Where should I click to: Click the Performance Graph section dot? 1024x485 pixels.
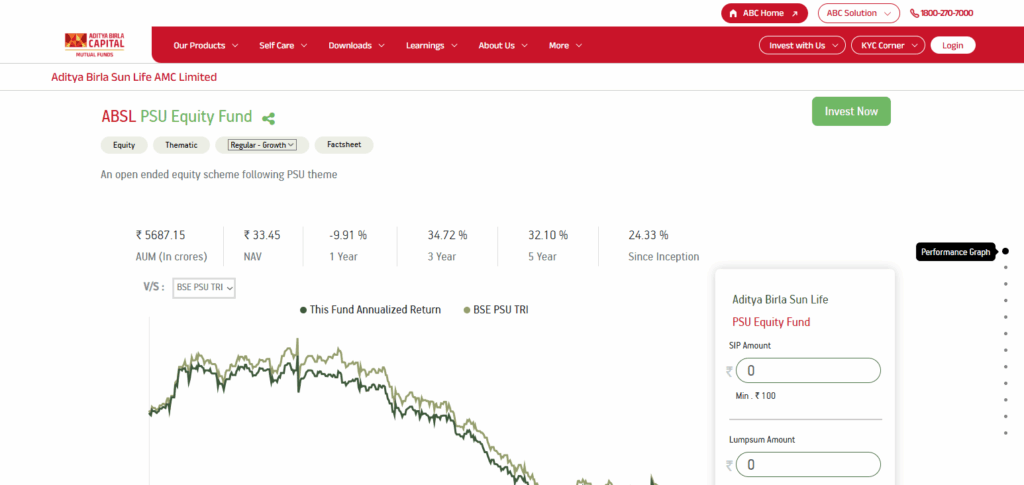(1006, 251)
